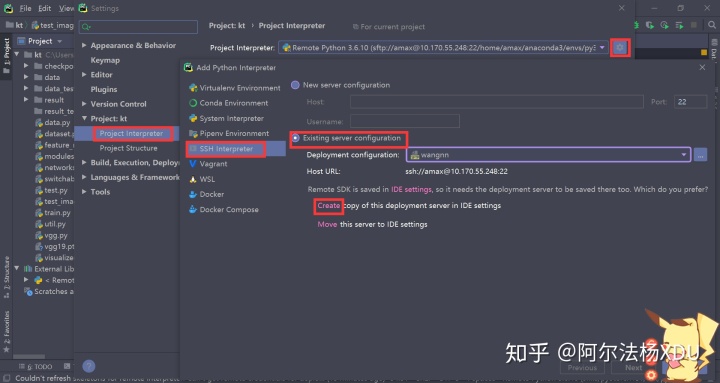Click the Previous button
The height and width of the screenshot is (383, 720).
click(x=582, y=367)
